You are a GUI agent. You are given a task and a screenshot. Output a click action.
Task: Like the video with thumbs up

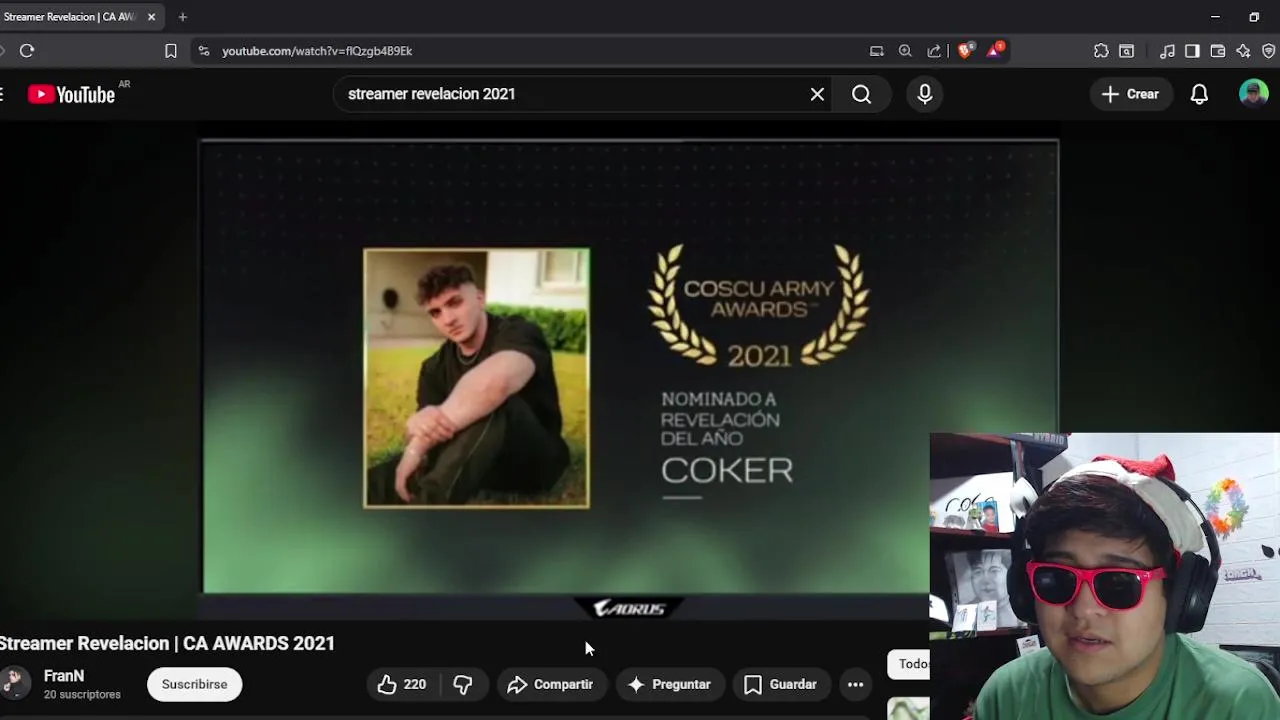tap(401, 684)
